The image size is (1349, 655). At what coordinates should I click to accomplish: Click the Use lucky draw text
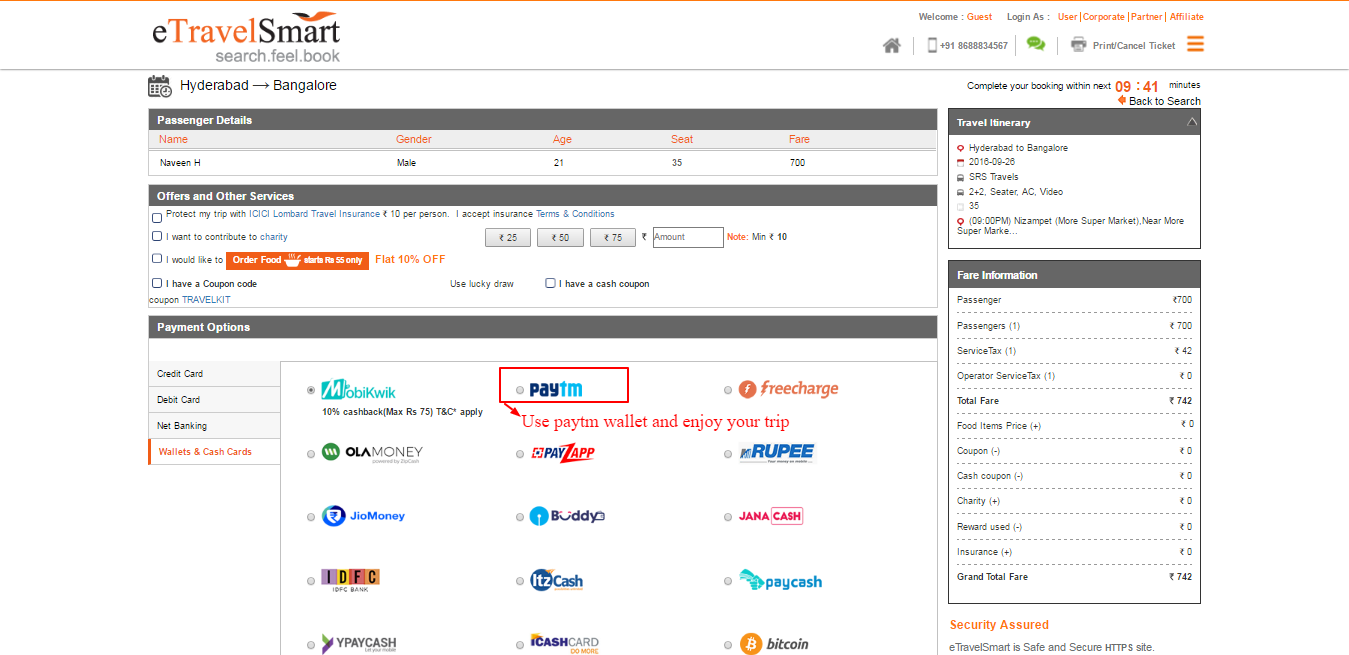pos(482,284)
